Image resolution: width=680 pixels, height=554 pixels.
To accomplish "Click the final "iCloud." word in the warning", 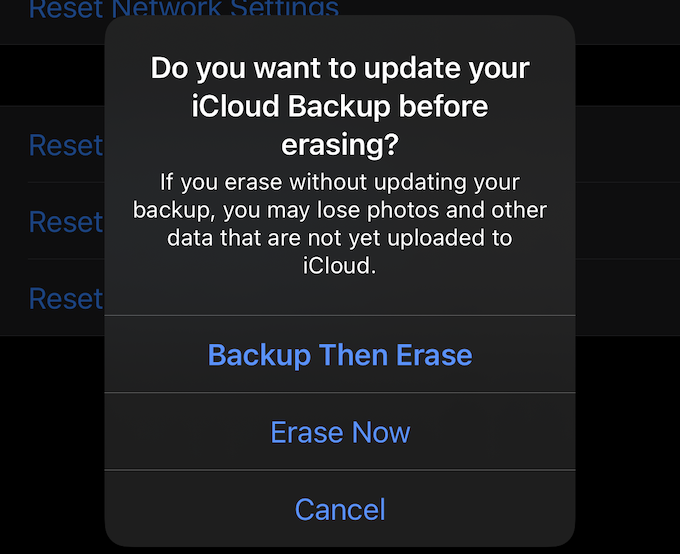I will (x=340, y=267).
